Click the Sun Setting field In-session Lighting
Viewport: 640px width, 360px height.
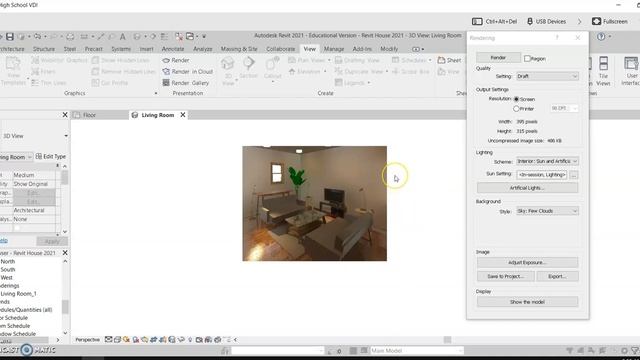[542, 175]
